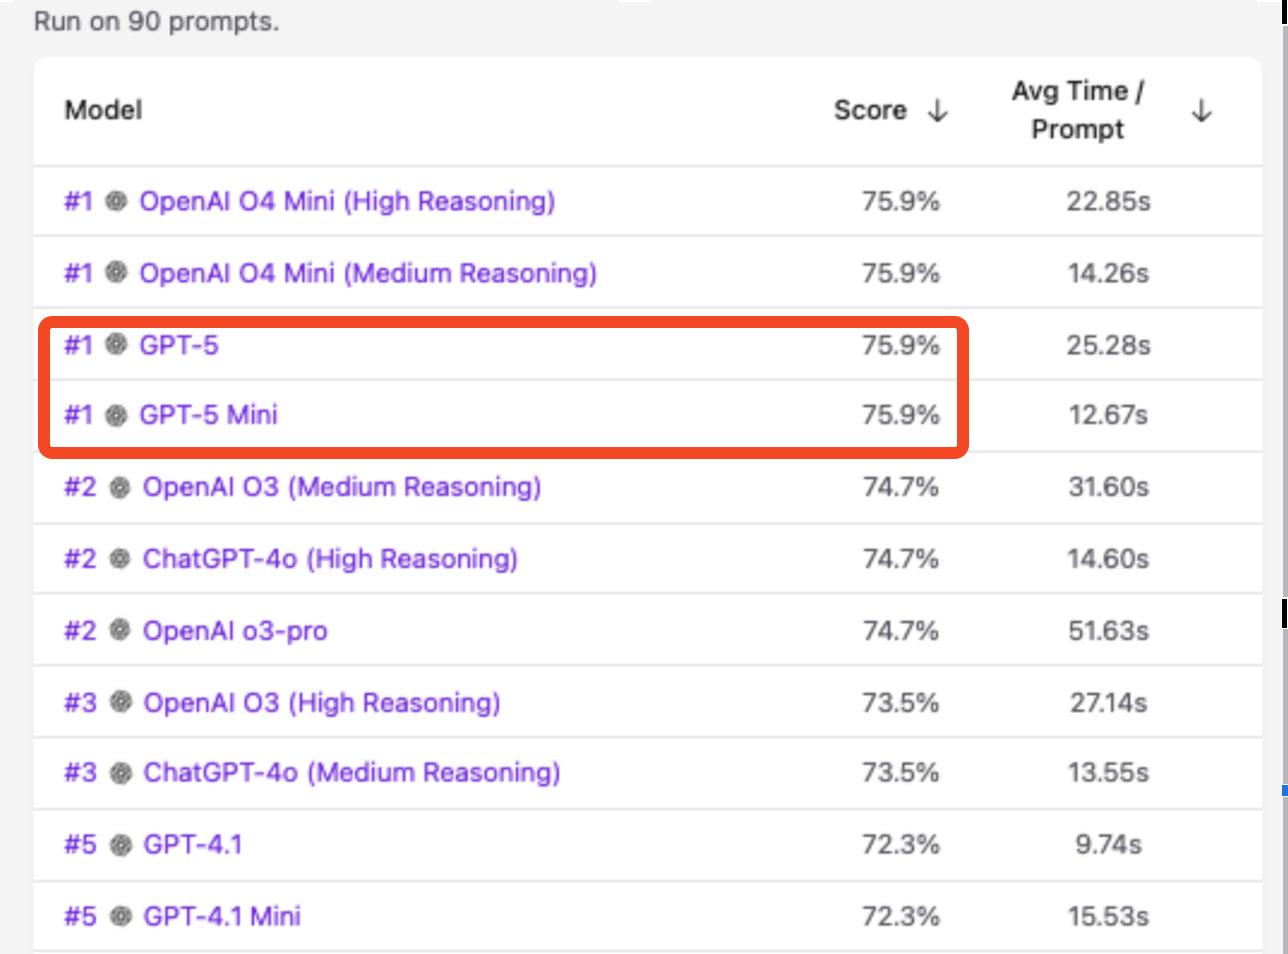Screen dimensions: 1288x954
Task: Click OpenAI logo beside ChatGPT-4o (Medium Reasoning)
Action: 120,773
